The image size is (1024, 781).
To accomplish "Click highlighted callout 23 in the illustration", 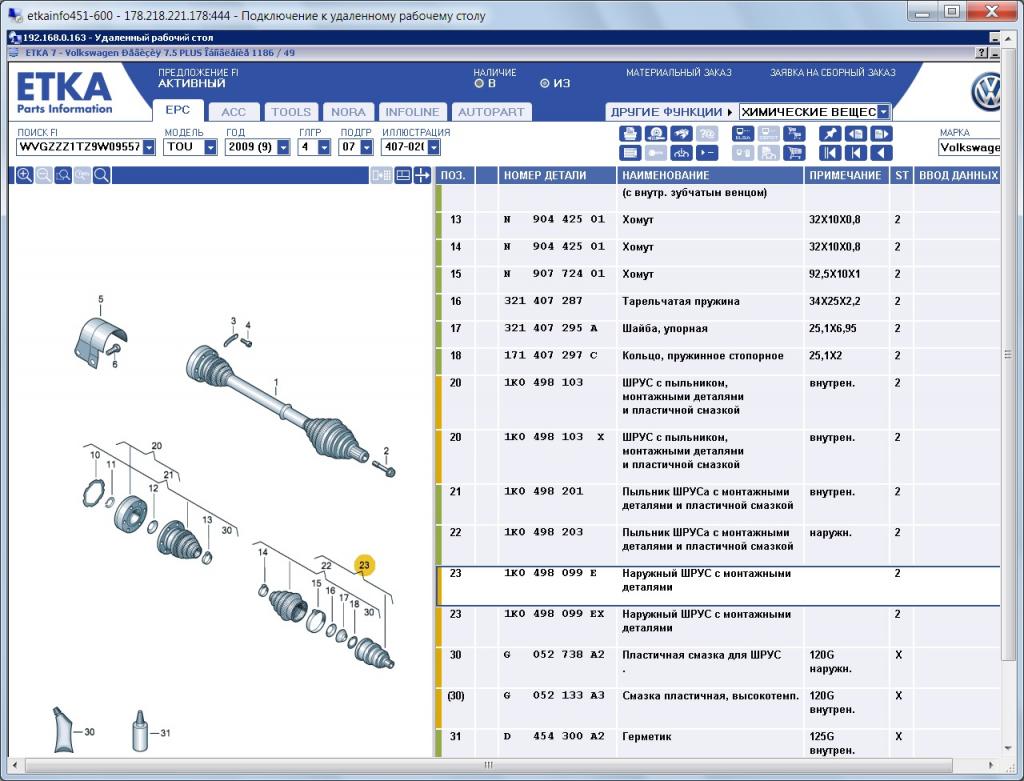I will 364,565.
